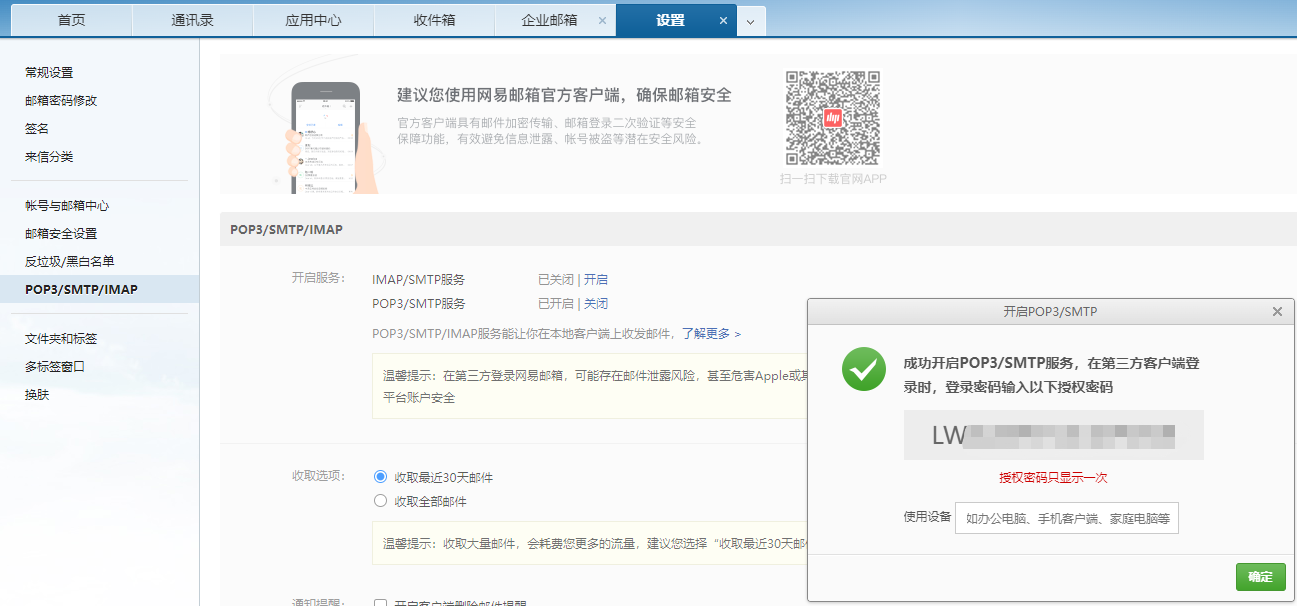Click the 使用设备 device name input field
Image resolution: width=1297 pixels, height=606 pixels.
pyautogui.click(x=1066, y=517)
